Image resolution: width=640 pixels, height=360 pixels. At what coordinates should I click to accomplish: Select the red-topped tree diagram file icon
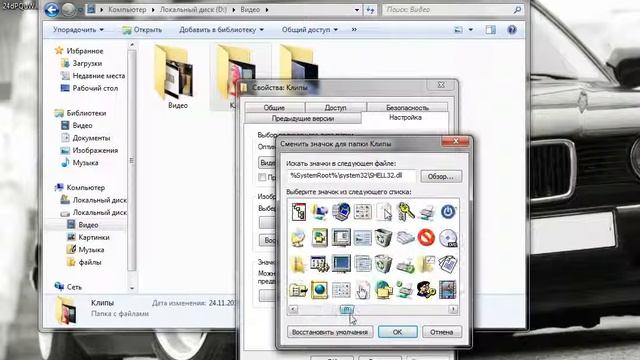point(298,212)
